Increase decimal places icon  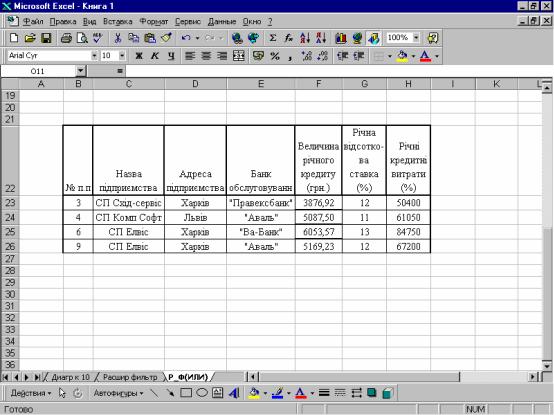(x=307, y=56)
